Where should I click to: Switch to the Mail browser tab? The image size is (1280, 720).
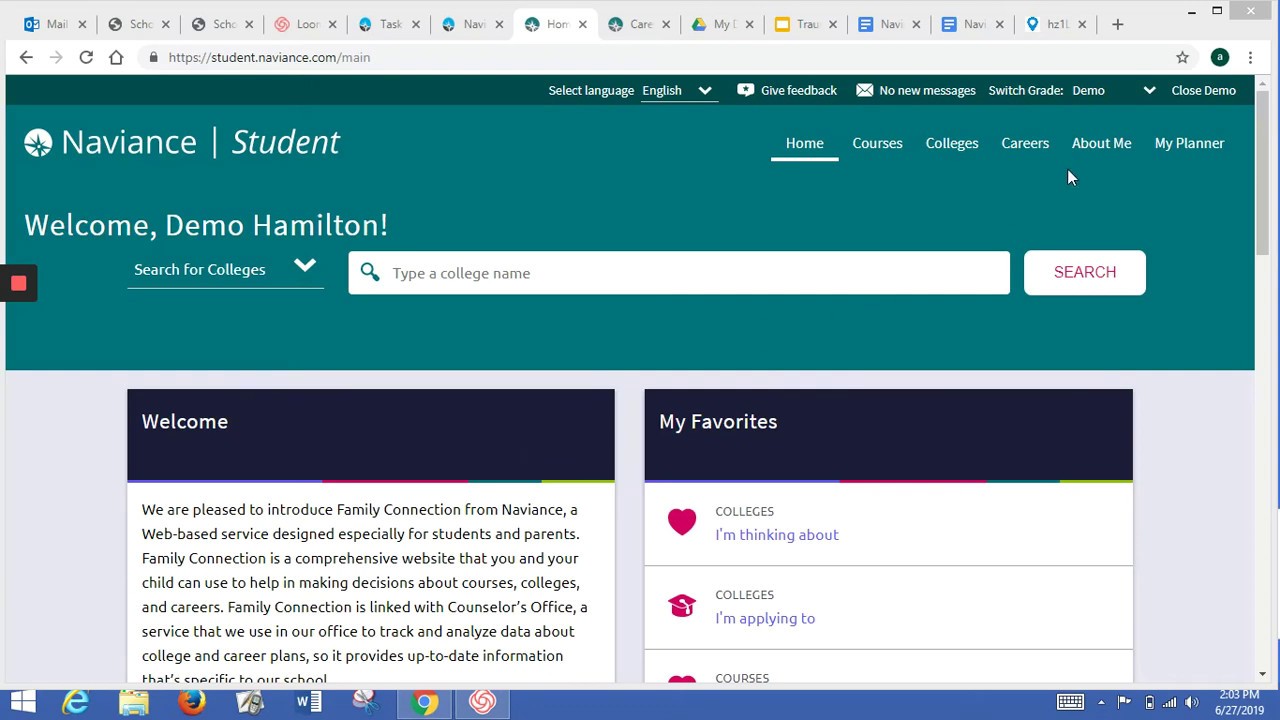53,24
